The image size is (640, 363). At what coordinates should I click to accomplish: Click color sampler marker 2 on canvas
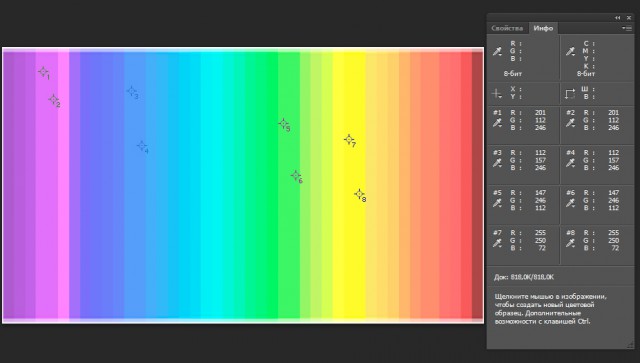click(53, 99)
